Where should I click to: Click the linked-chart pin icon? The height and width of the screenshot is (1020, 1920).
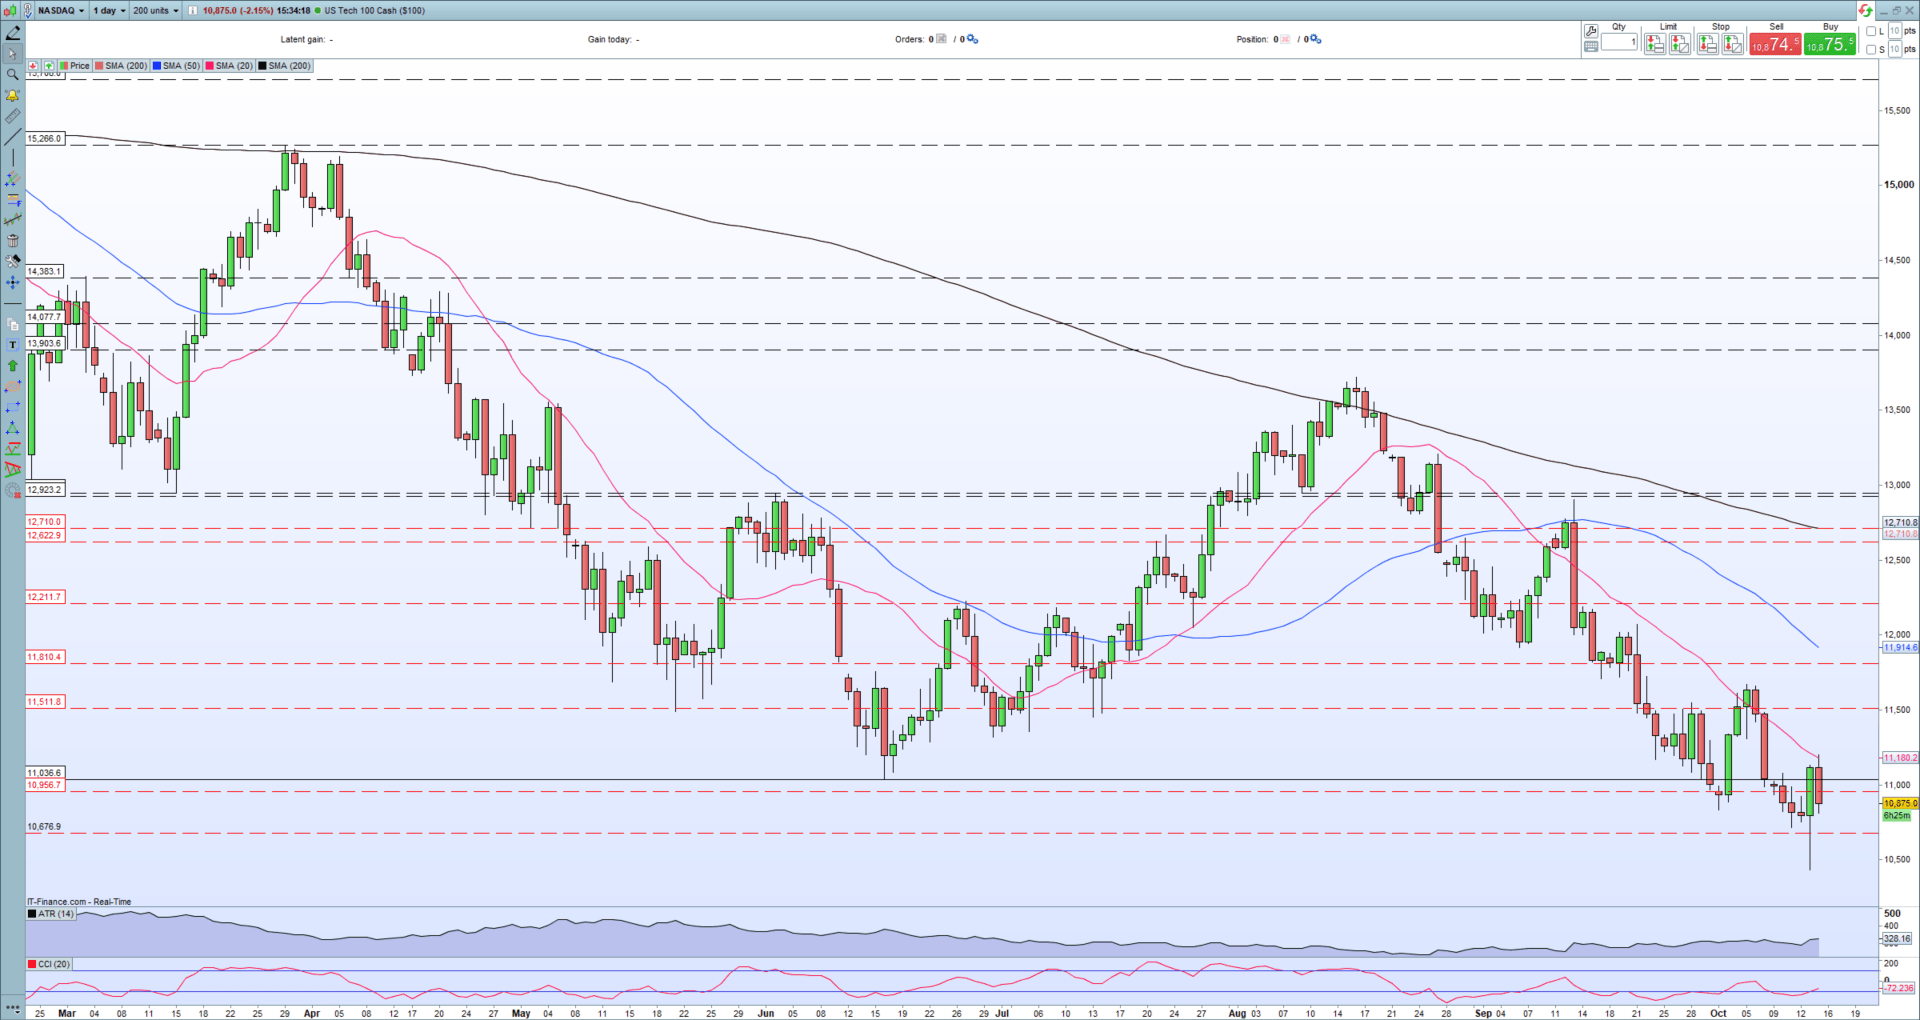point(28,10)
